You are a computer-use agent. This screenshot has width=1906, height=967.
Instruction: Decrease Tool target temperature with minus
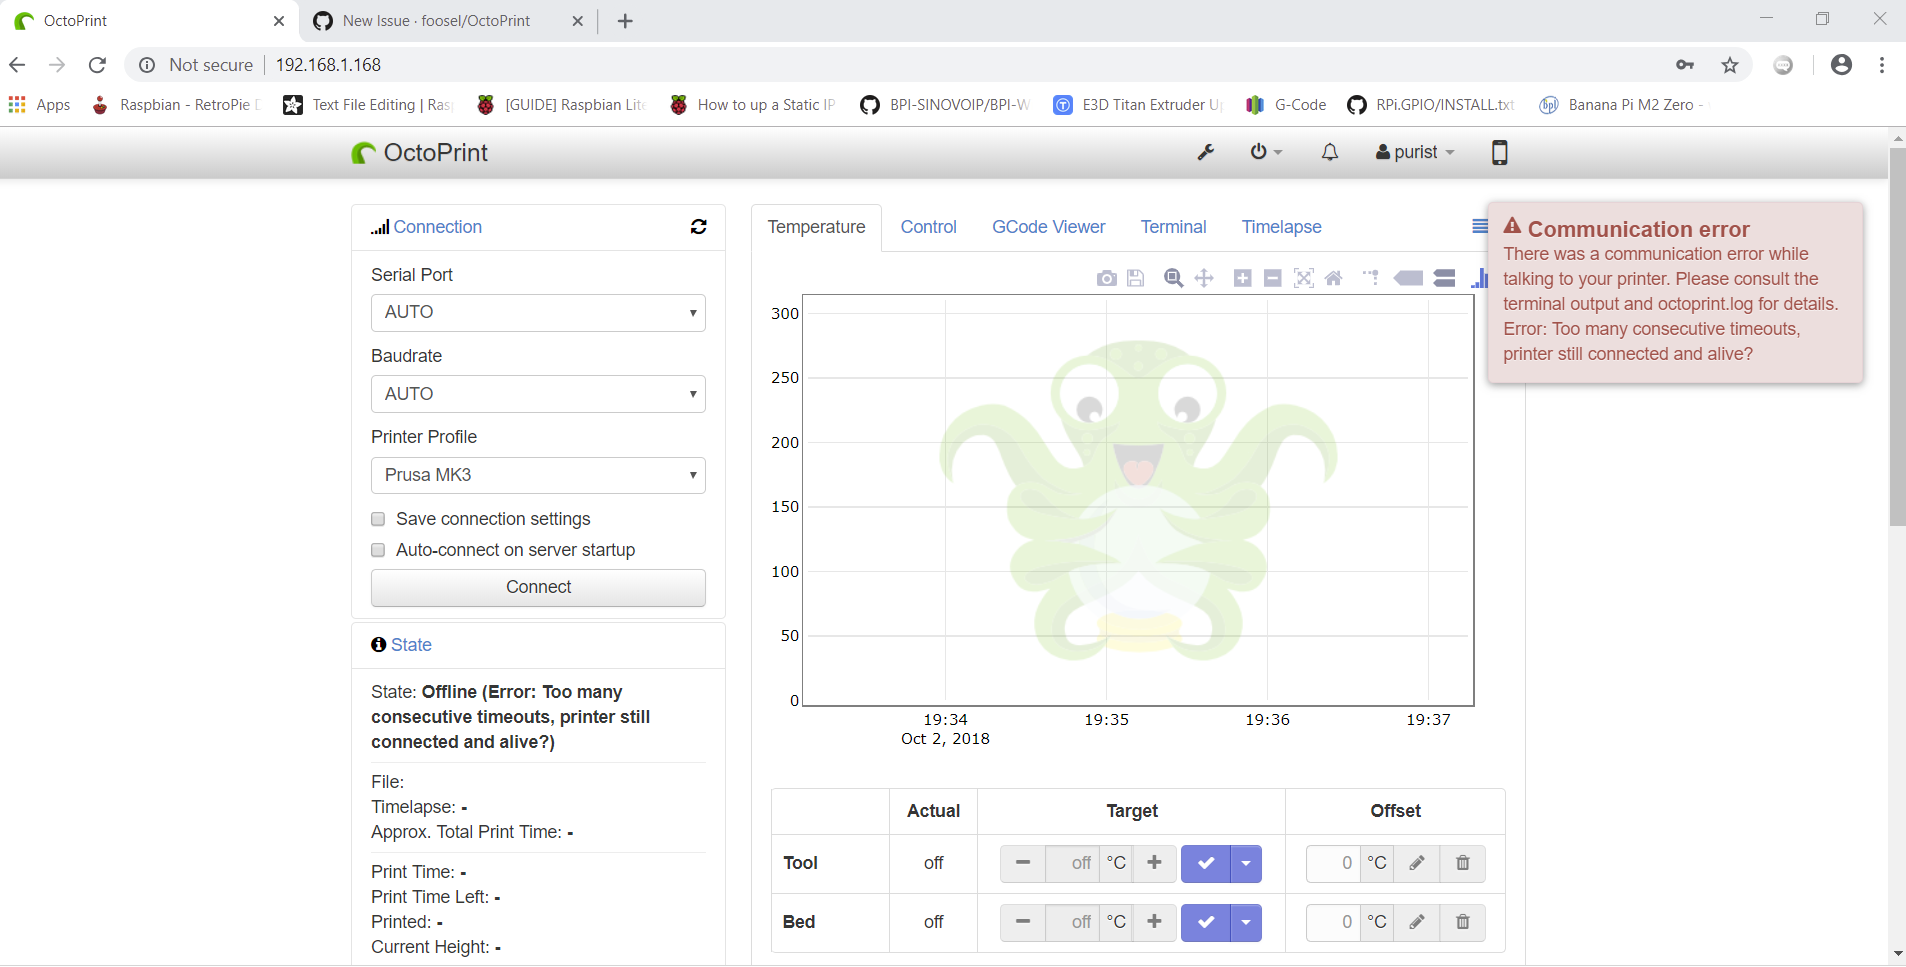tap(1023, 863)
